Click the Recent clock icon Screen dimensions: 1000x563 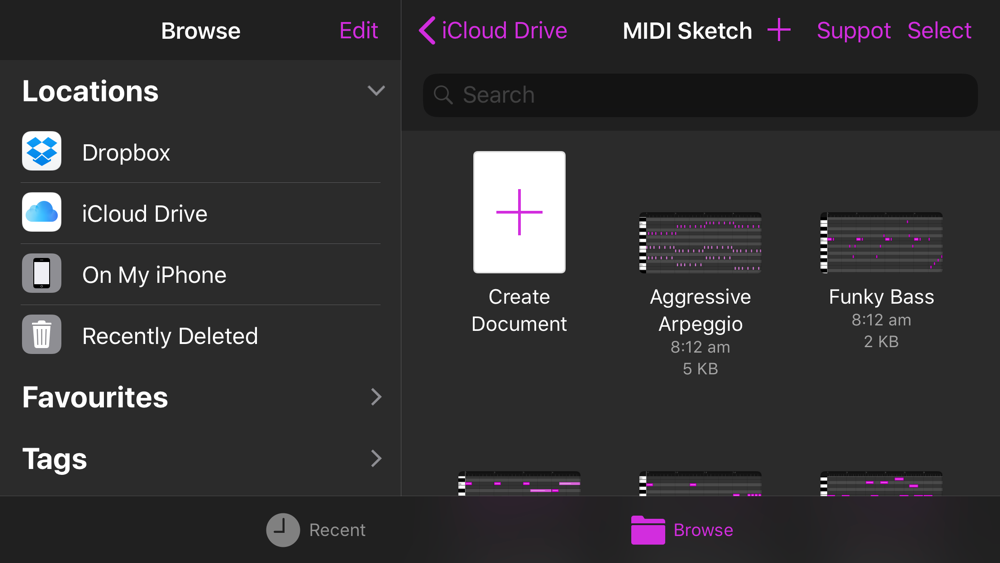pos(283,530)
